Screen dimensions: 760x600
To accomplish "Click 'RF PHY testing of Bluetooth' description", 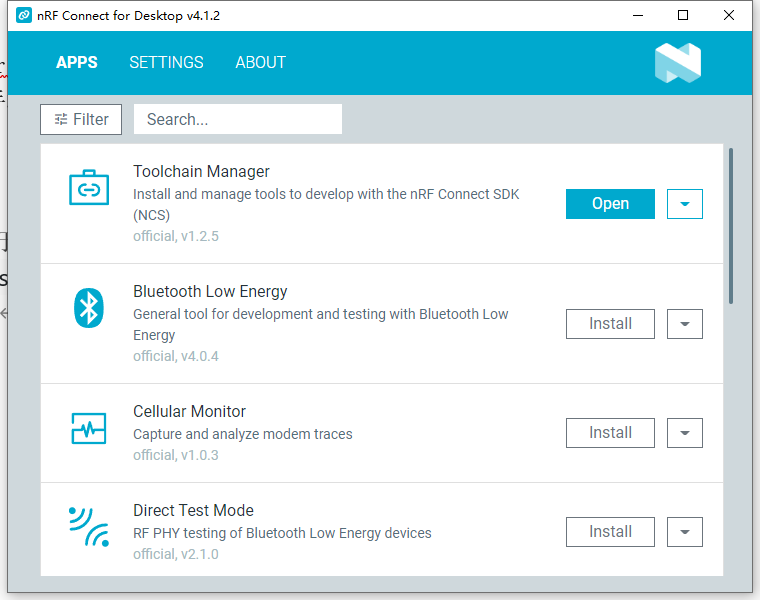I will [282, 533].
